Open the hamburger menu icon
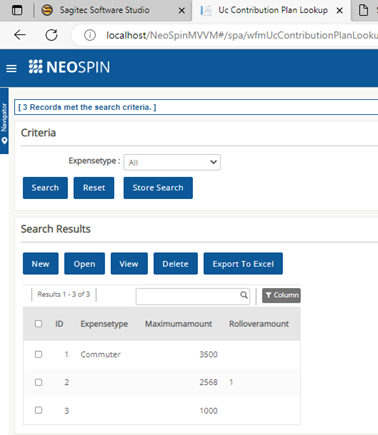 coord(11,68)
